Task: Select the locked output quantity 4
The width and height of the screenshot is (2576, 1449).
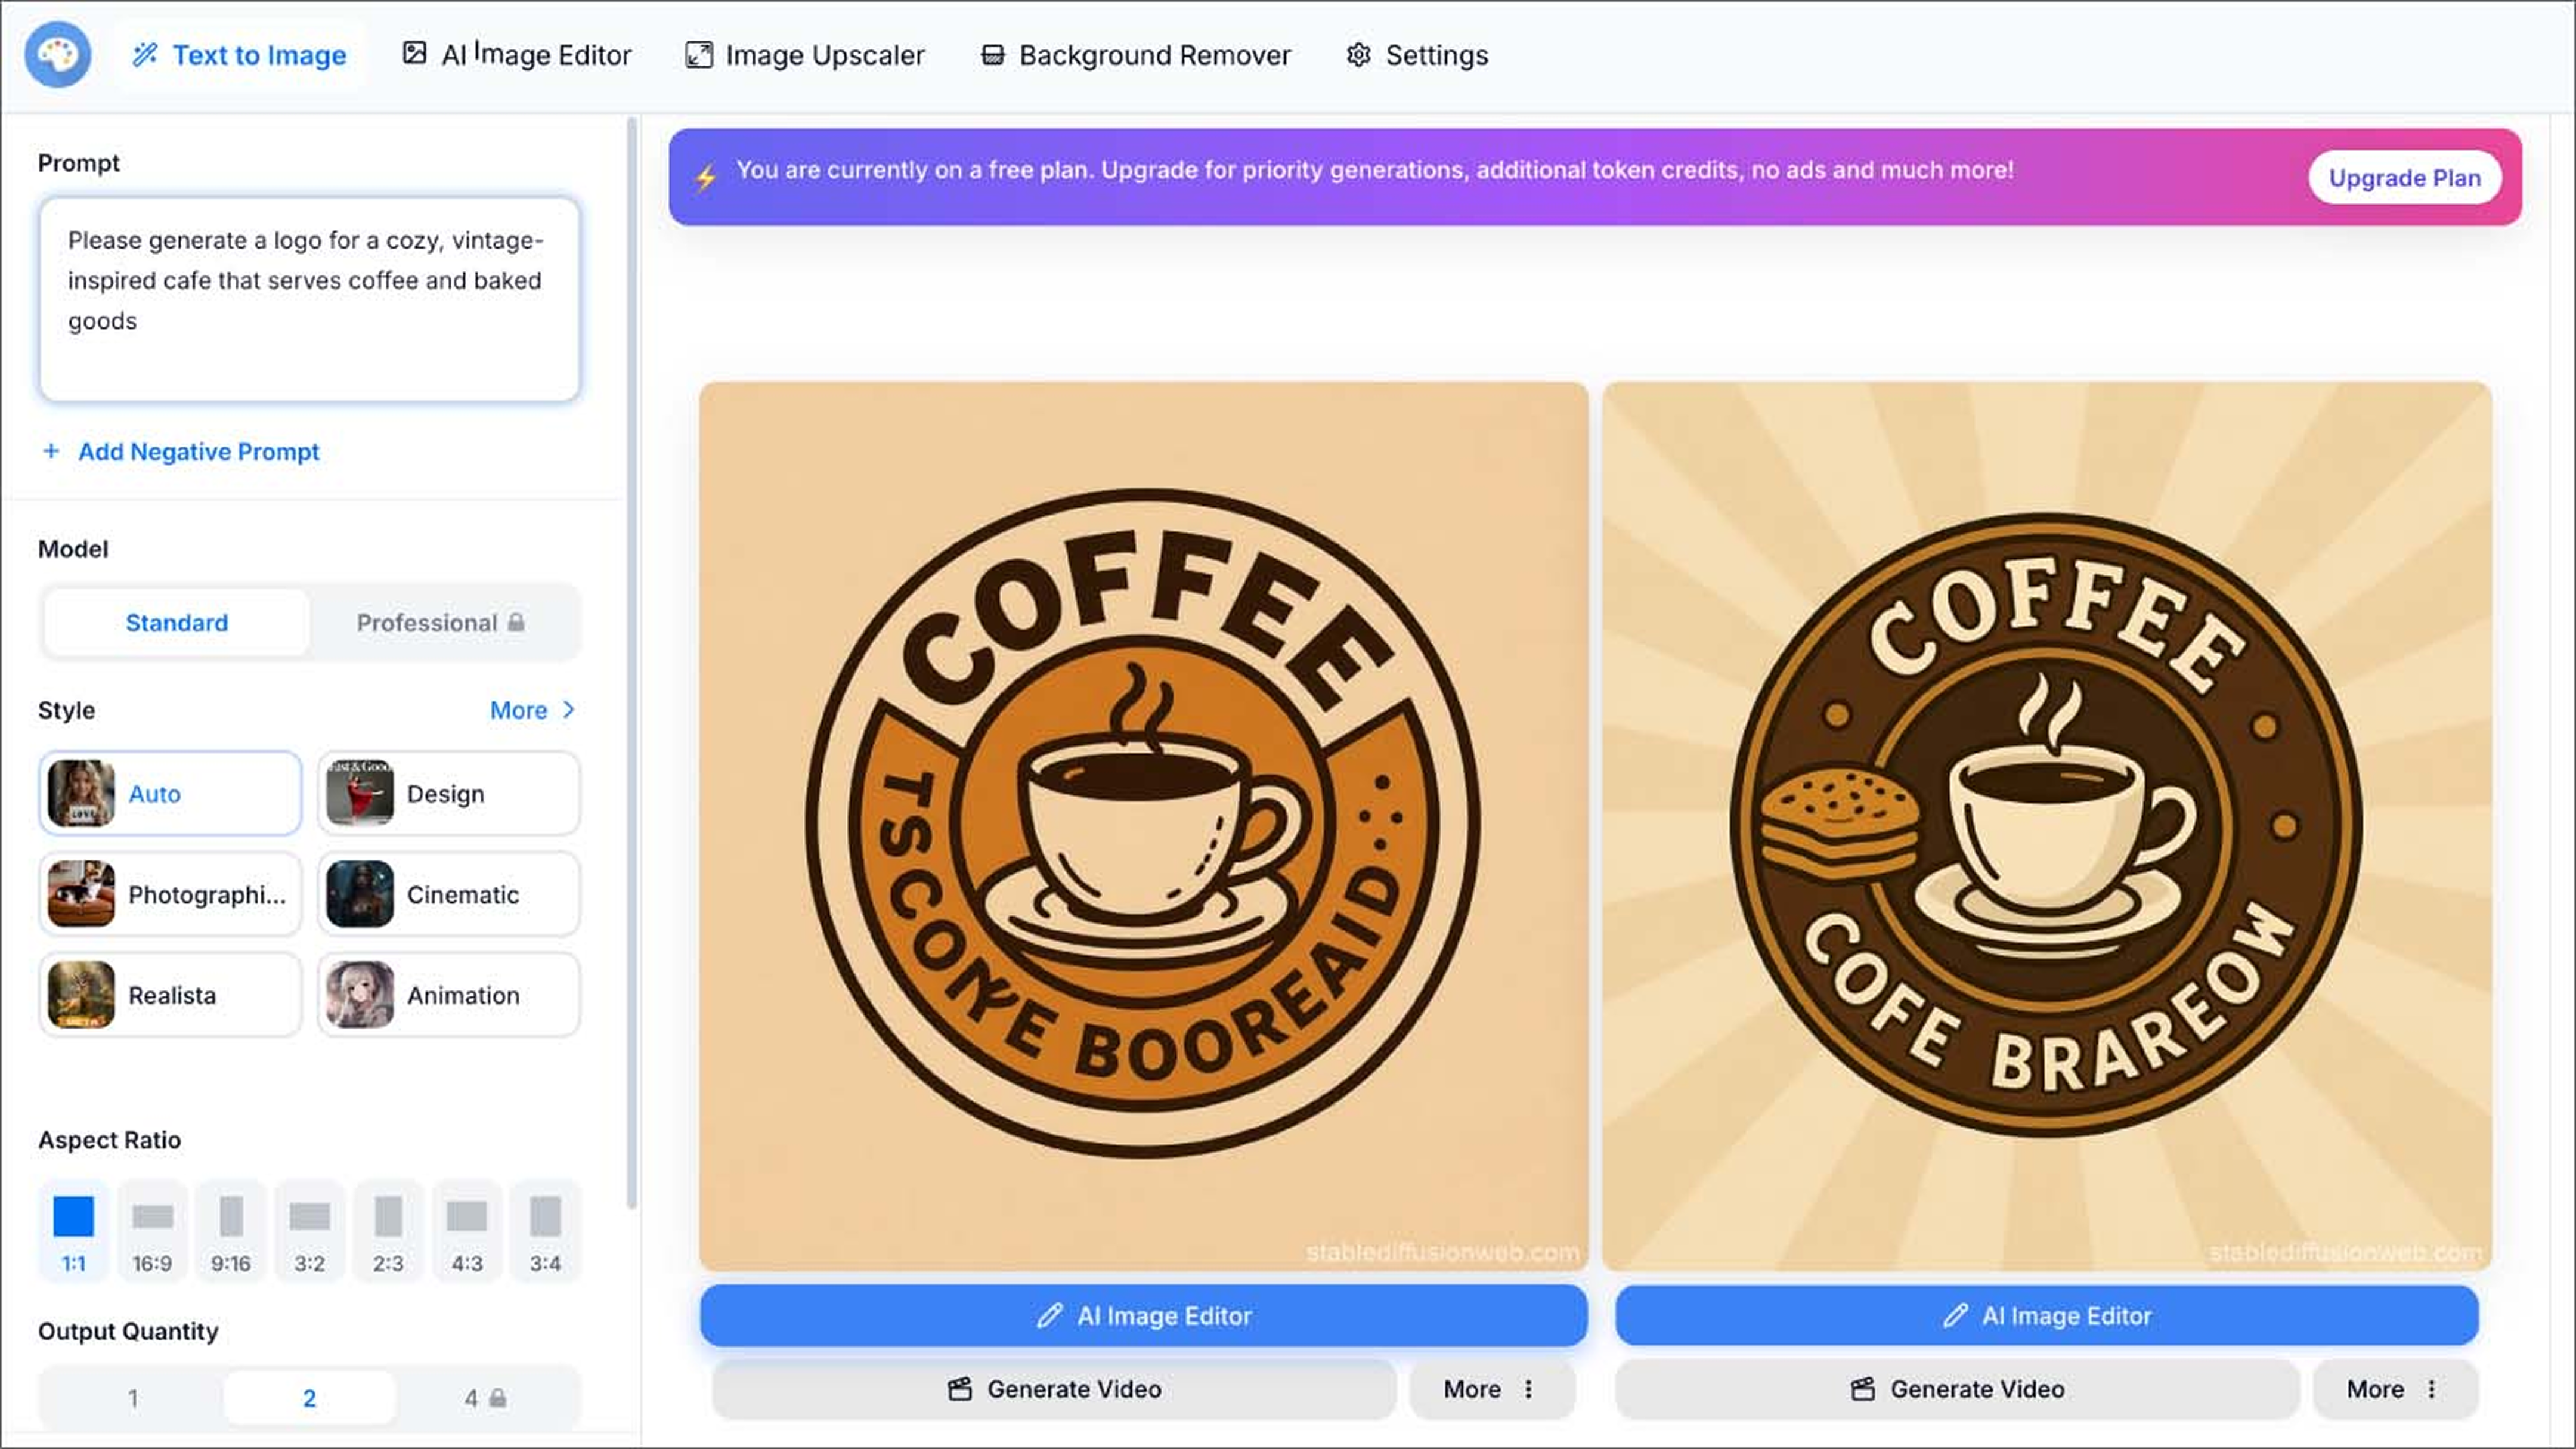Action: (486, 1399)
